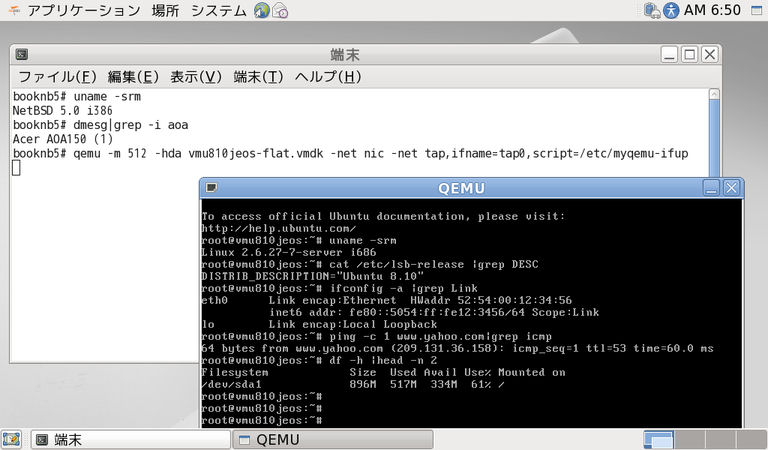This screenshot has height=450, width=768.
Task: Select the second workspace in switcher
Action: coord(689,440)
